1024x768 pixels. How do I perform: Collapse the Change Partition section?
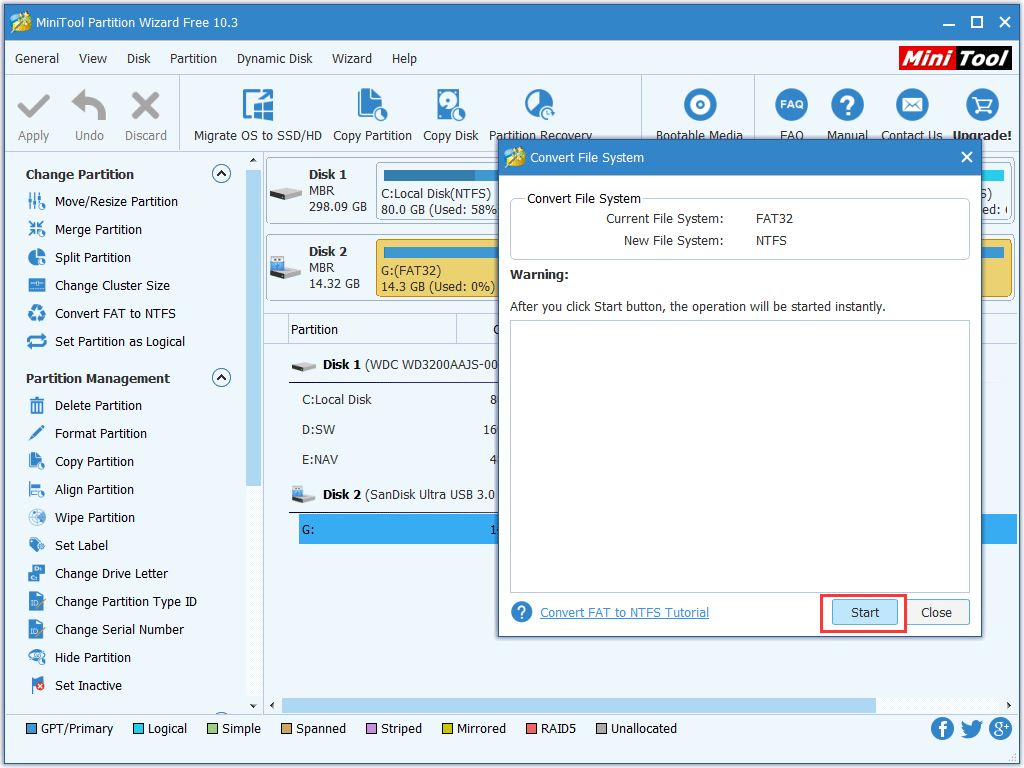tap(221, 174)
